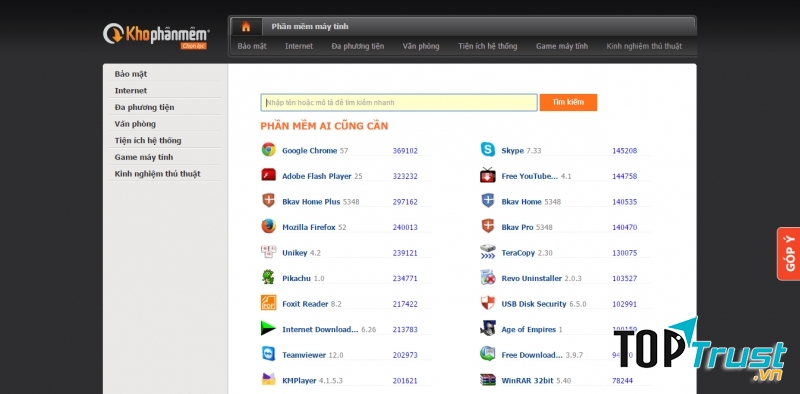The image size is (800, 394).
Task: Click download count 369102 for Chrome
Action: [x=405, y=151]
